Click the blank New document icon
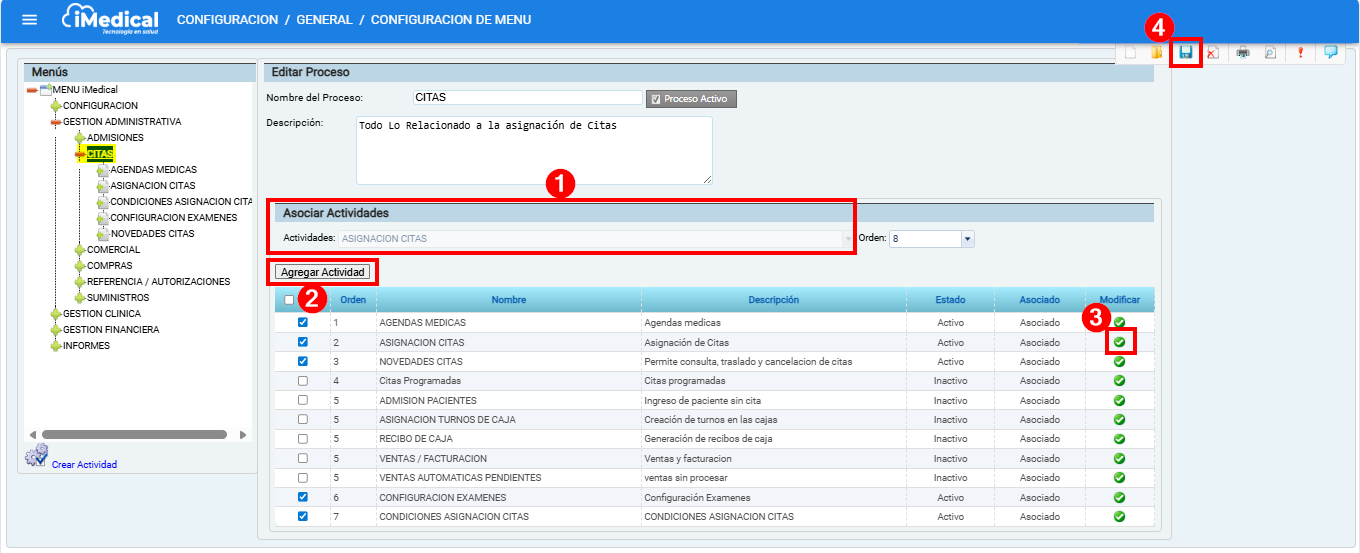 click(1130, 53)
